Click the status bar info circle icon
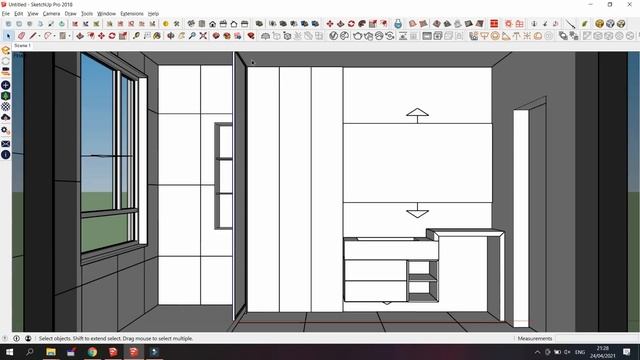The width and height of the screenshot is (640, 360). (x=16, y=338)
